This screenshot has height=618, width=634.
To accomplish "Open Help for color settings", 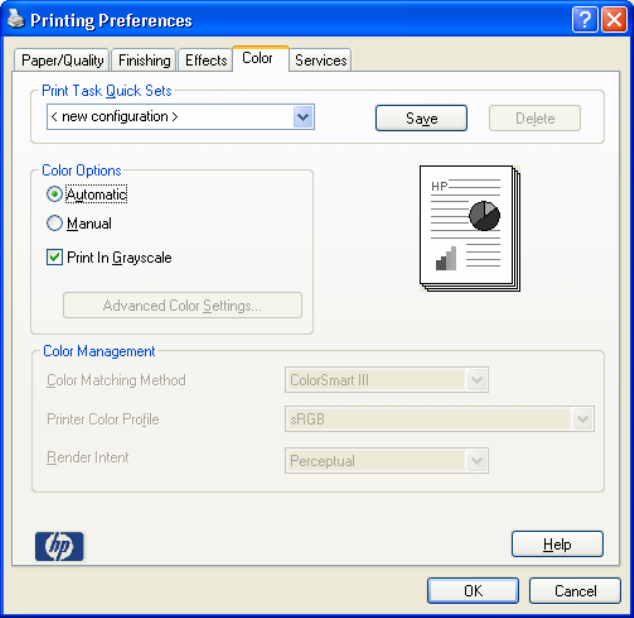I will point(557,544).
